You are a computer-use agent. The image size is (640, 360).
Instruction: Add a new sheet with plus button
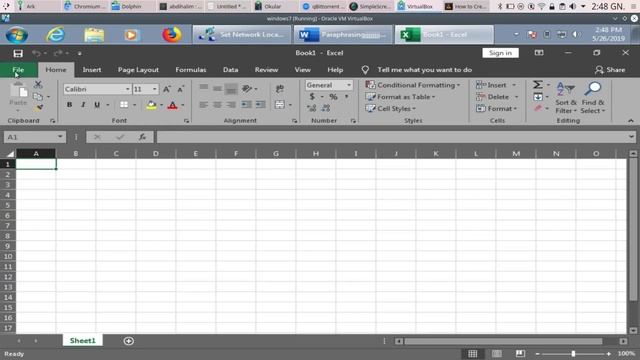pos(129,341)
